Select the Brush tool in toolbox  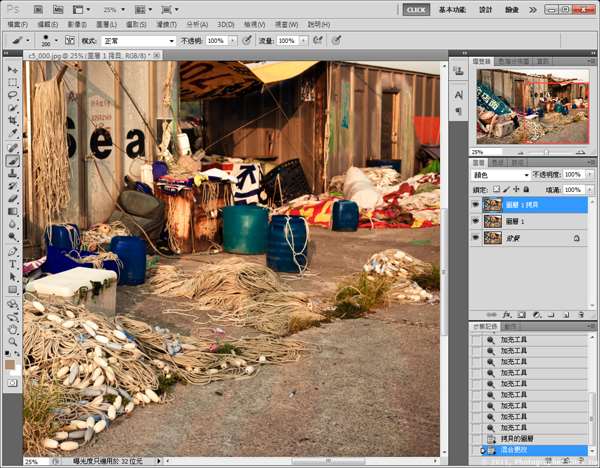(13, 161)
